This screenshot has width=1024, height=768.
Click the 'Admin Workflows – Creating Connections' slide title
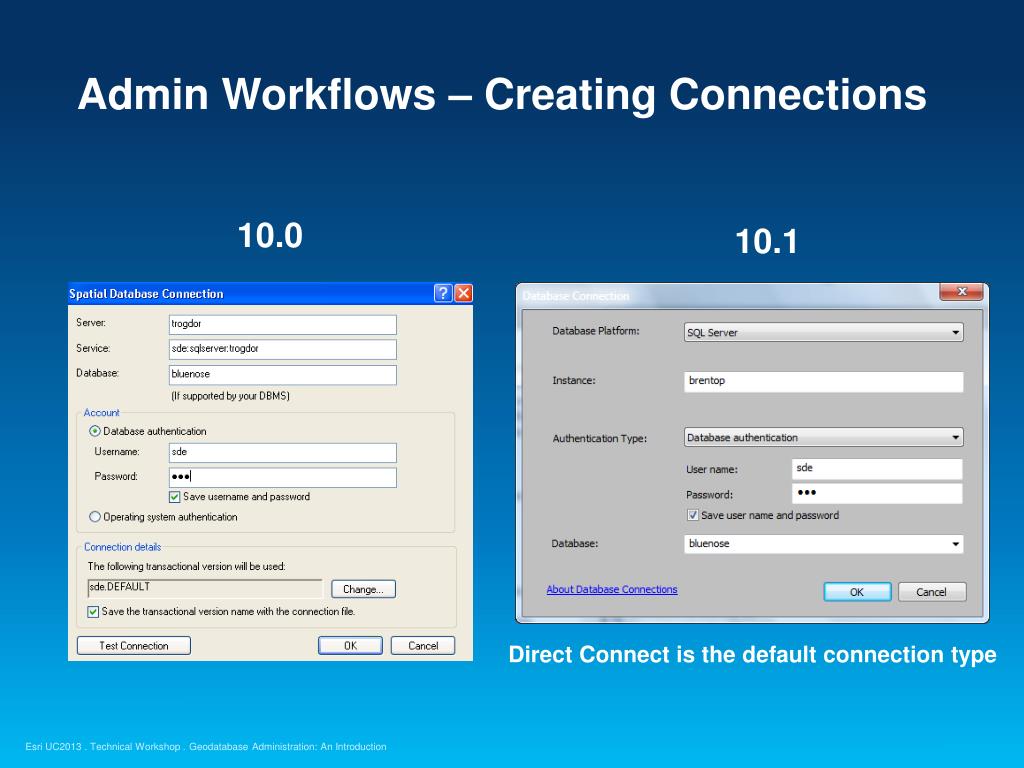pyautogui.click(x=502, y=95)
